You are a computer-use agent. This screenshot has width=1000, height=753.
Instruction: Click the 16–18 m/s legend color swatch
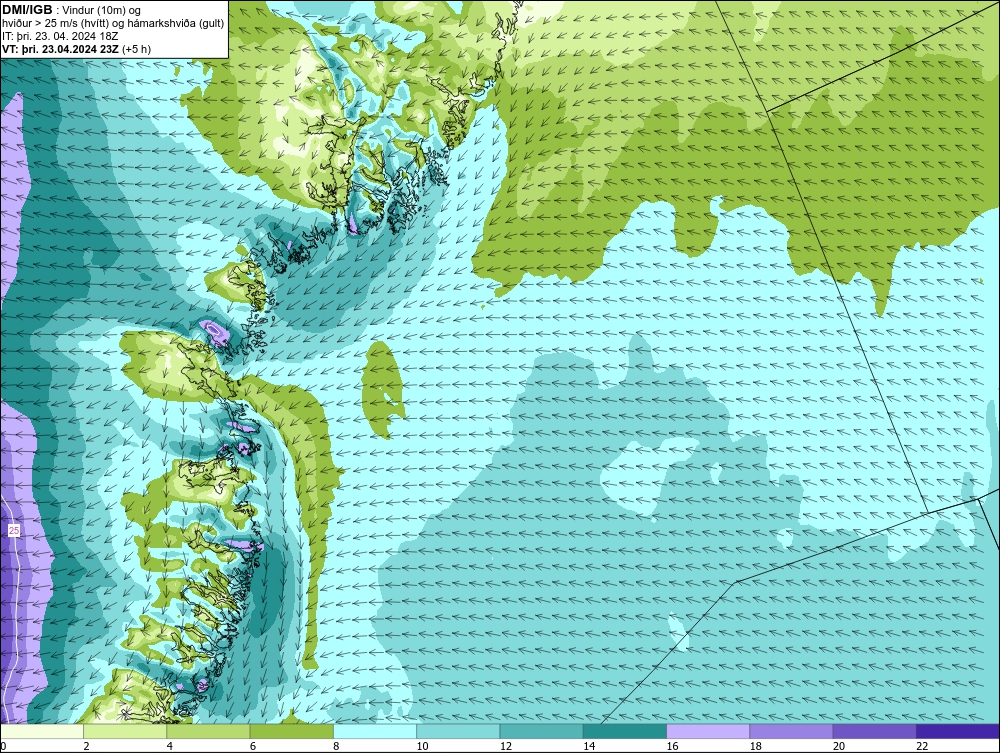[708, 731]
